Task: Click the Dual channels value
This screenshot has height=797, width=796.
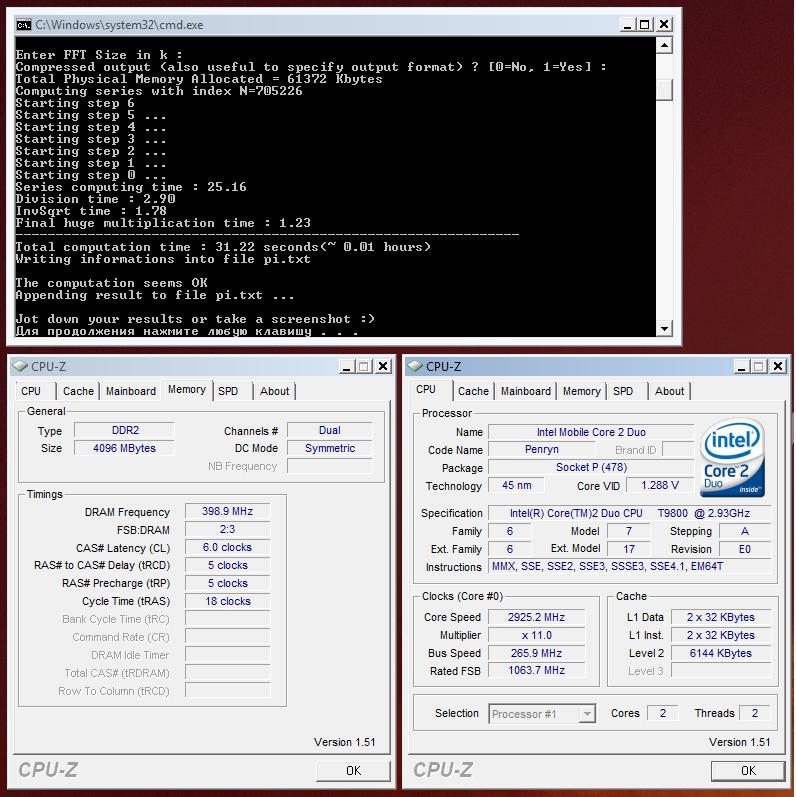Action: (x=330, y=430)
